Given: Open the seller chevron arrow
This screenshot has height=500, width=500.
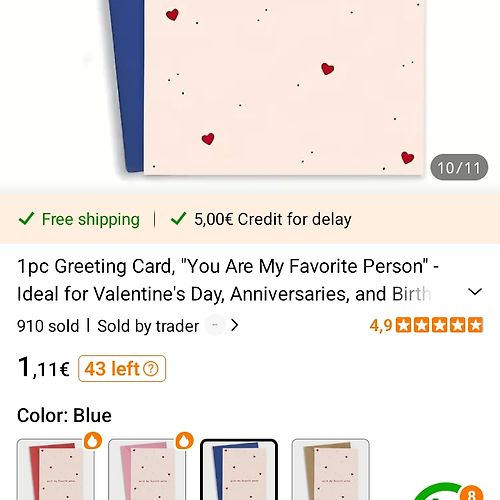Looking at the screenshot, I should point(235,325).
